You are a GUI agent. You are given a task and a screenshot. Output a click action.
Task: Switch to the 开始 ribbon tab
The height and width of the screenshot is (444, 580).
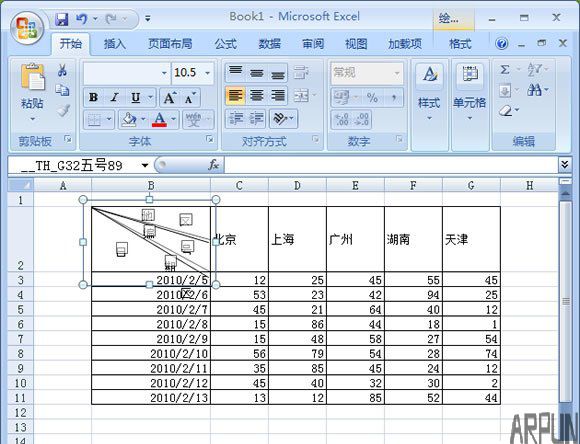[70, 44]
